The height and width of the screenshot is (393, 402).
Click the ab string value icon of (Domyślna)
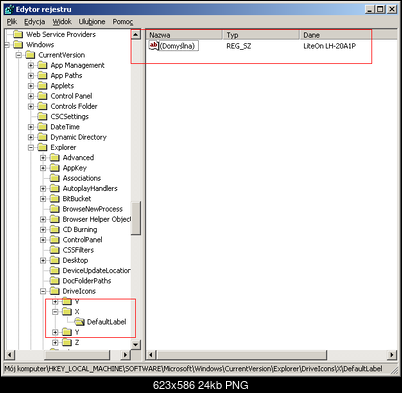pos(154,46)
